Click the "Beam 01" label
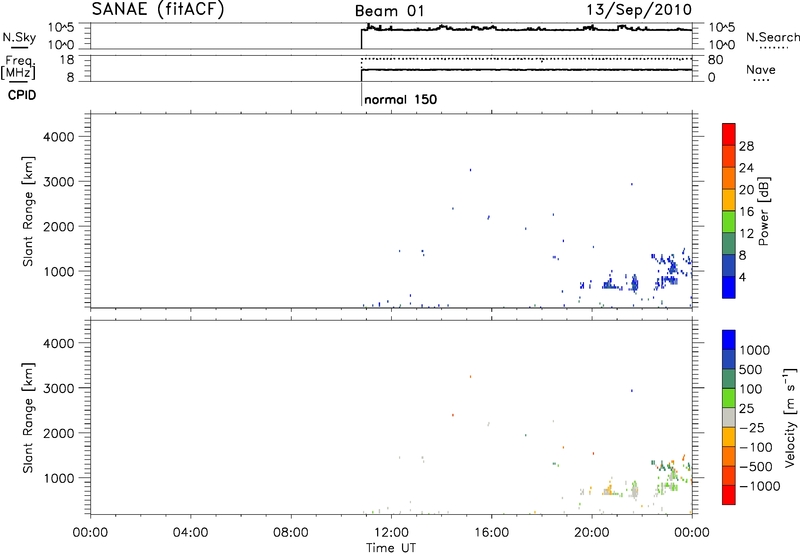This screenshot has width=800, height=554. pos(389,11)
